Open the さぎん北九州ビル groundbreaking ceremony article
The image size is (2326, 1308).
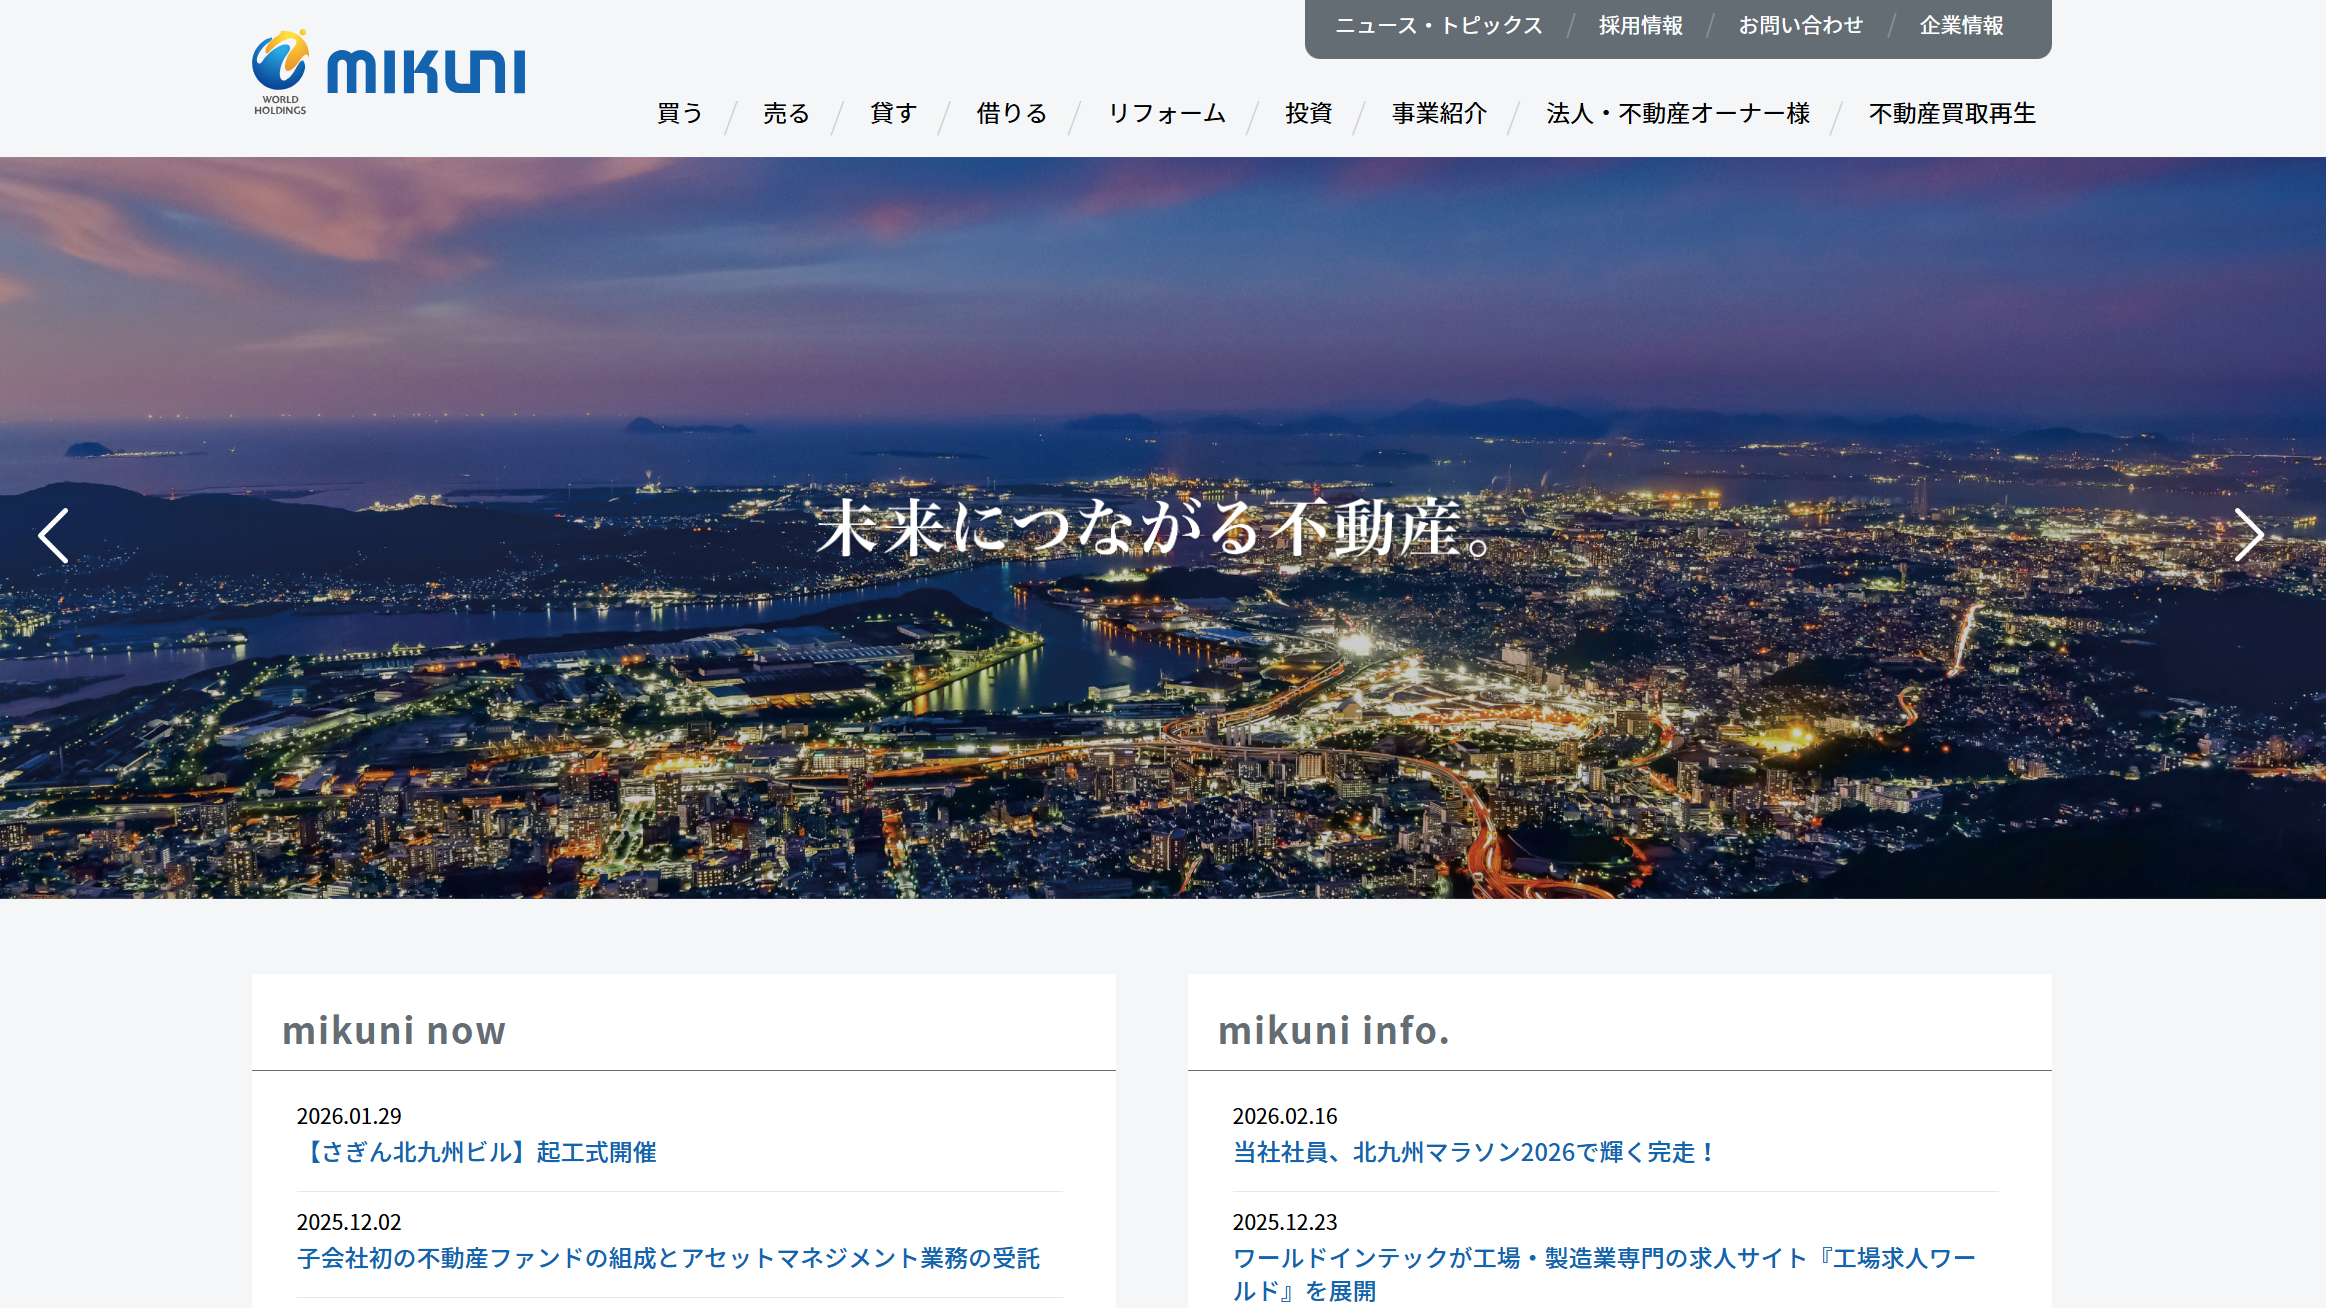pyautogui.click(x=480, y=1152)
